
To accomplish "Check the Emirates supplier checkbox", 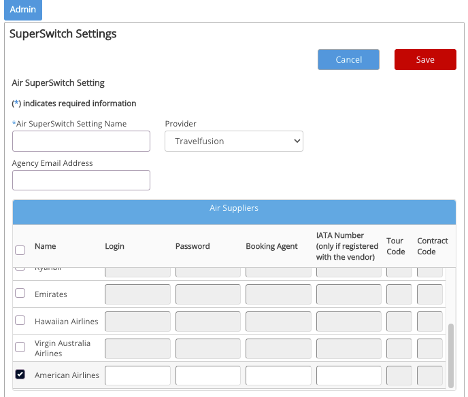I will [20, 293].
